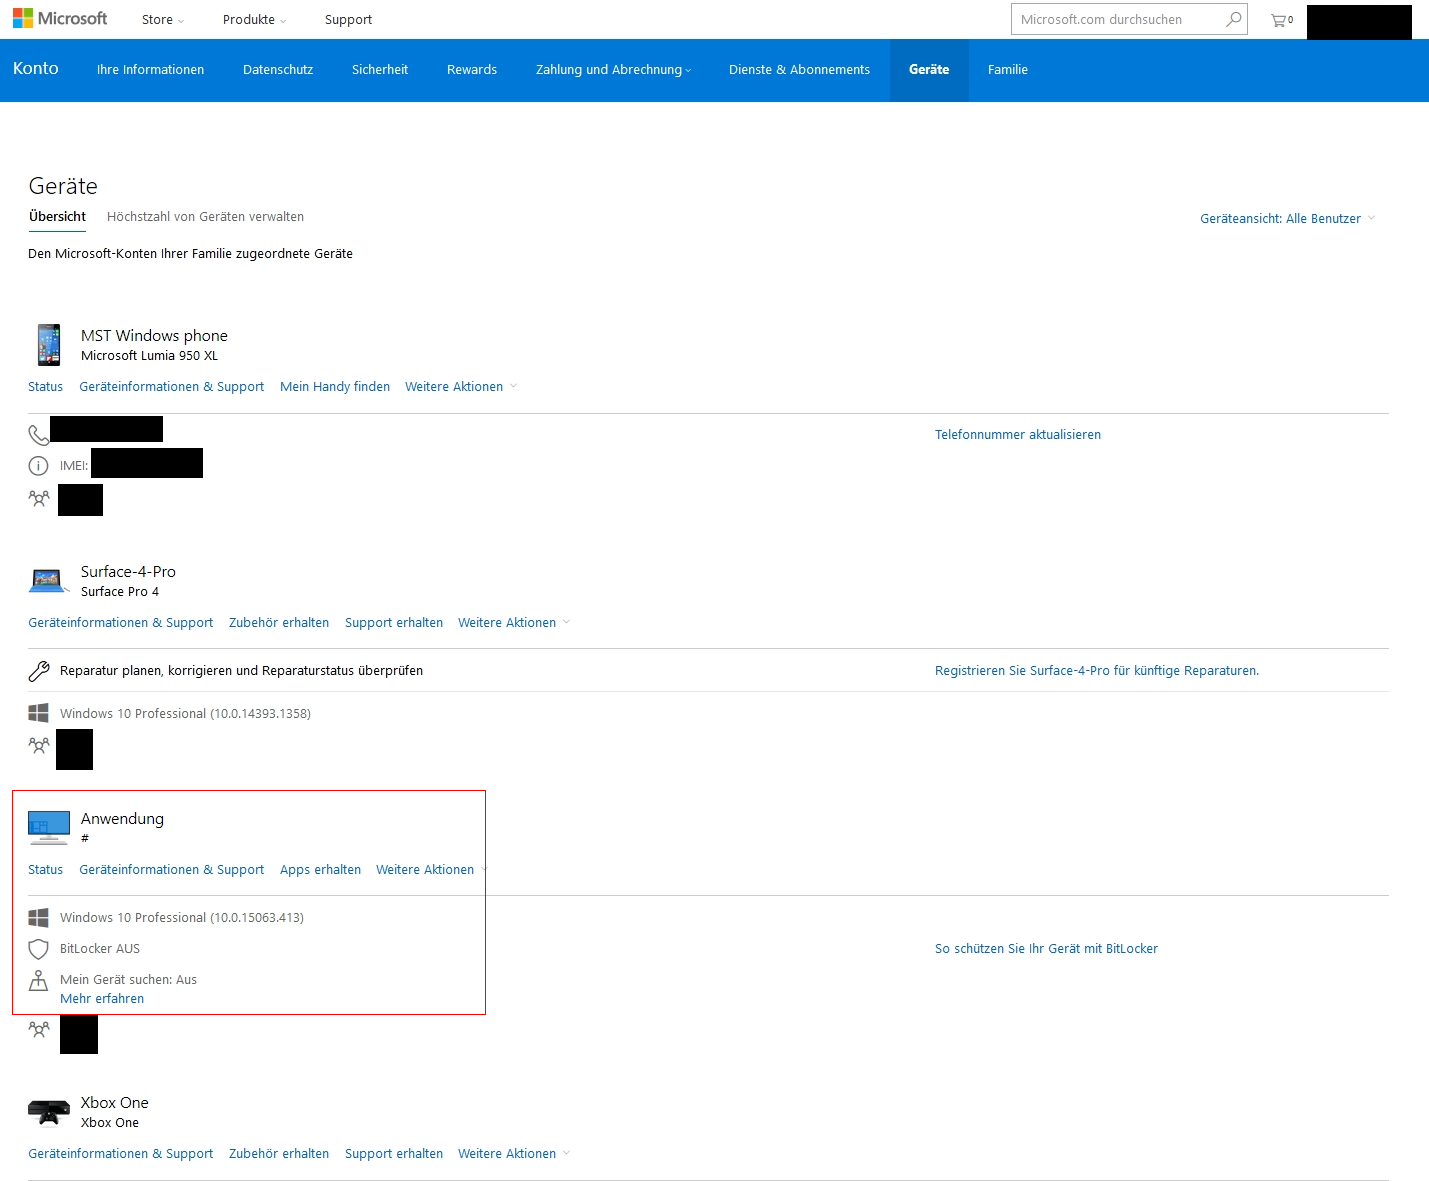
Task: Click the IMEI info circle icon
Action: coord(38,465)
